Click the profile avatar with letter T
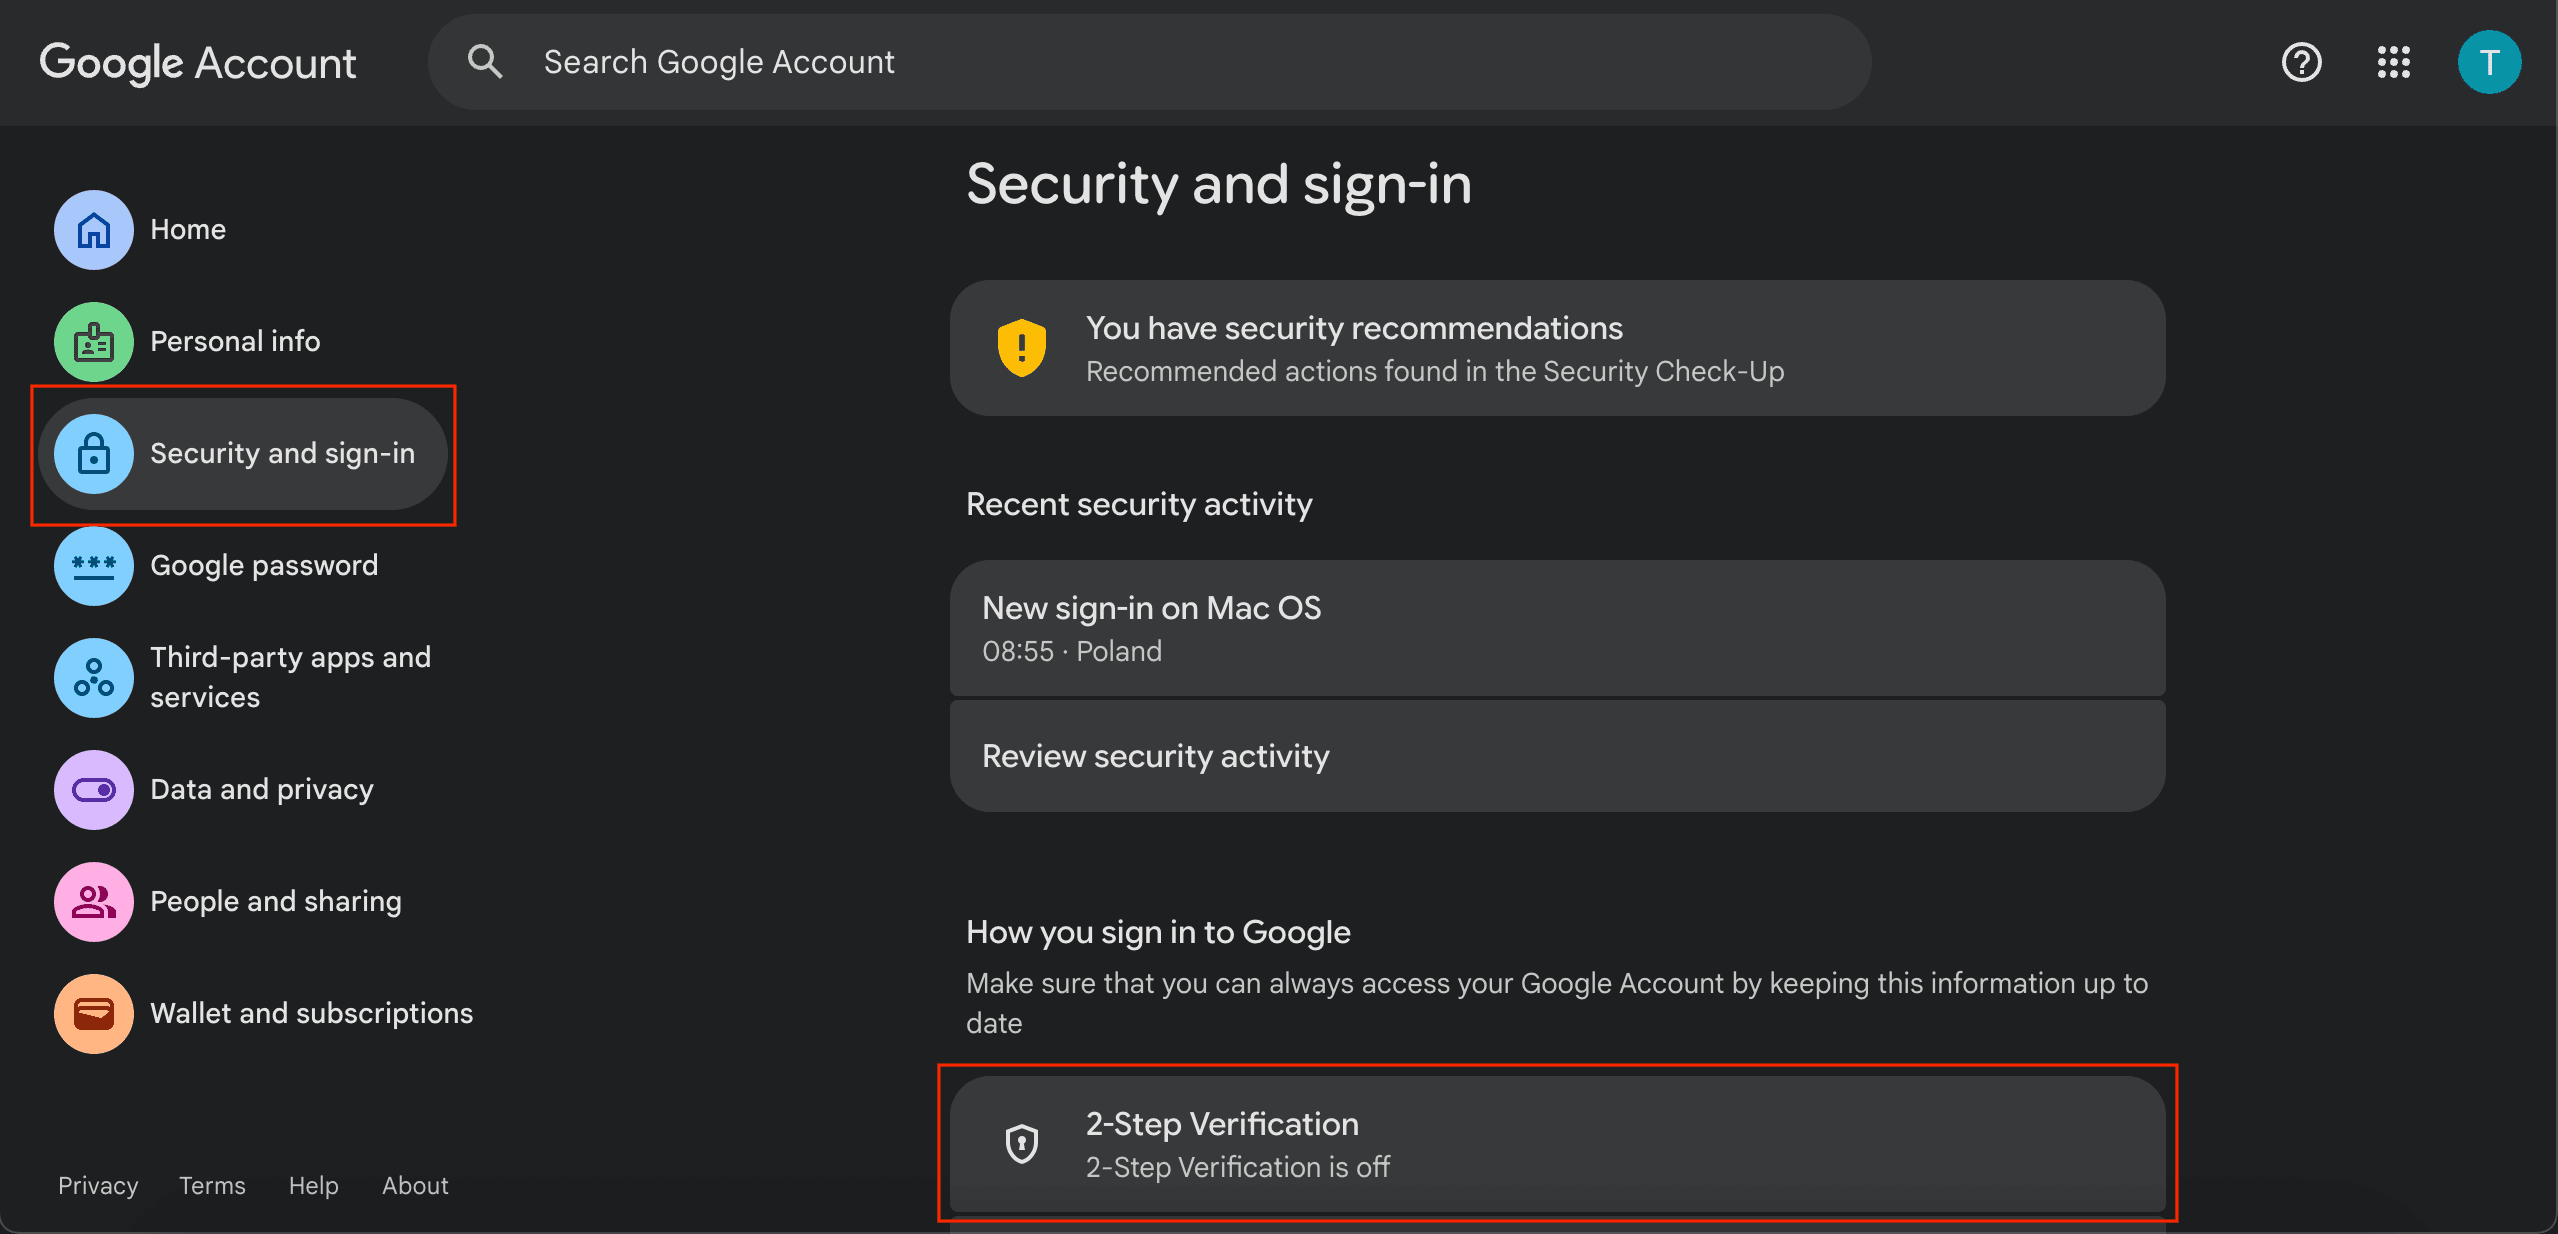 (x=2489, y=62)
